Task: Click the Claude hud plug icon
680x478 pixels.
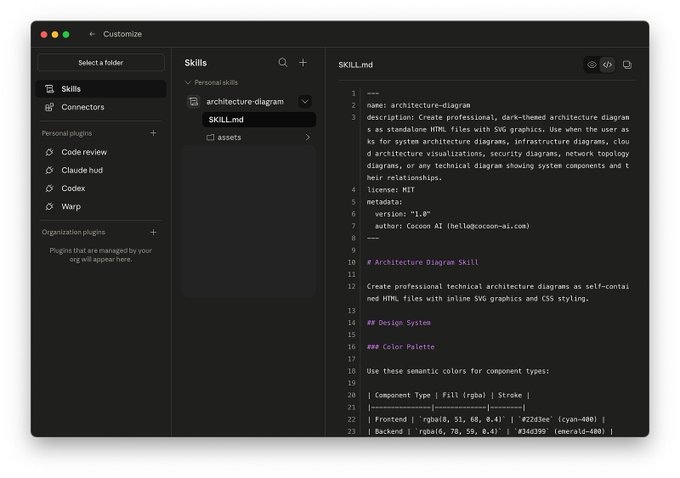Action: point(49,170)
